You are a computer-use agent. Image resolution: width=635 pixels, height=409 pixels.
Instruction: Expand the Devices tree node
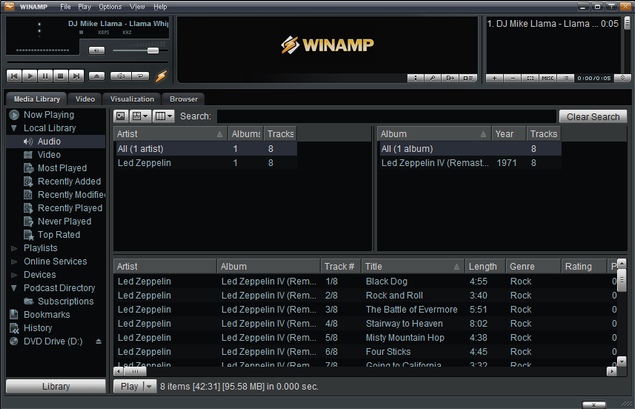click(x=14, y=275)
